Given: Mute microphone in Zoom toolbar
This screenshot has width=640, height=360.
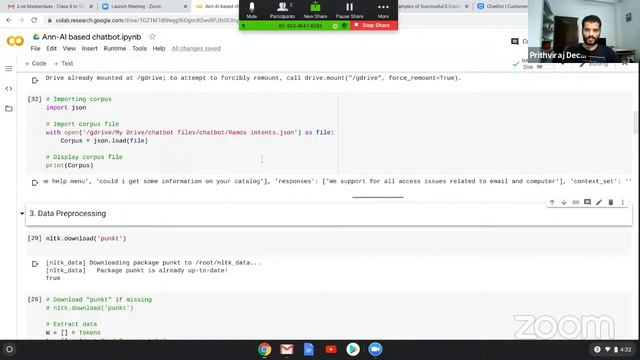Looking at the screenshot, I should (x=251, y=10).
